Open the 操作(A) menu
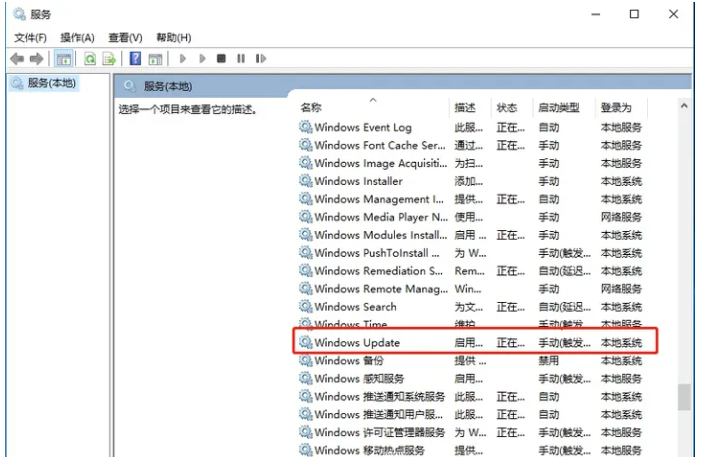 pos(78,38)
